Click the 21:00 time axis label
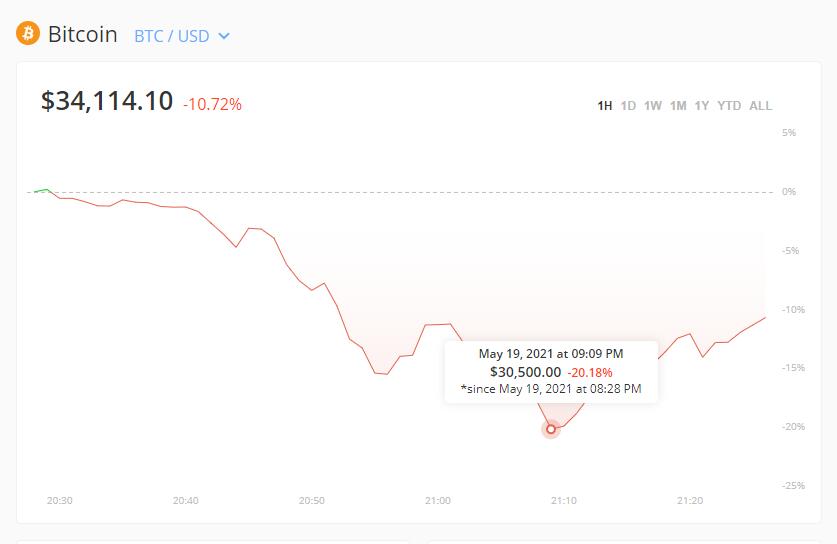The width and height of the screenshot is (837, 544). coord(437,500)
